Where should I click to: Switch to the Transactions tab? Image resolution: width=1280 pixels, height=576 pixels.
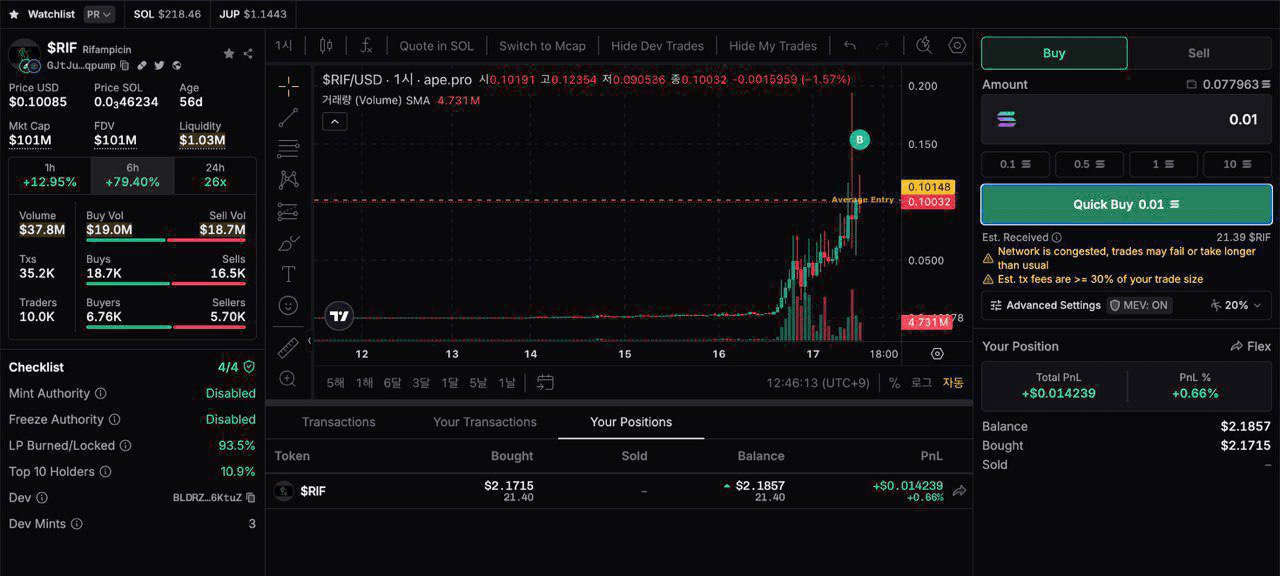[x=338, y=422]
